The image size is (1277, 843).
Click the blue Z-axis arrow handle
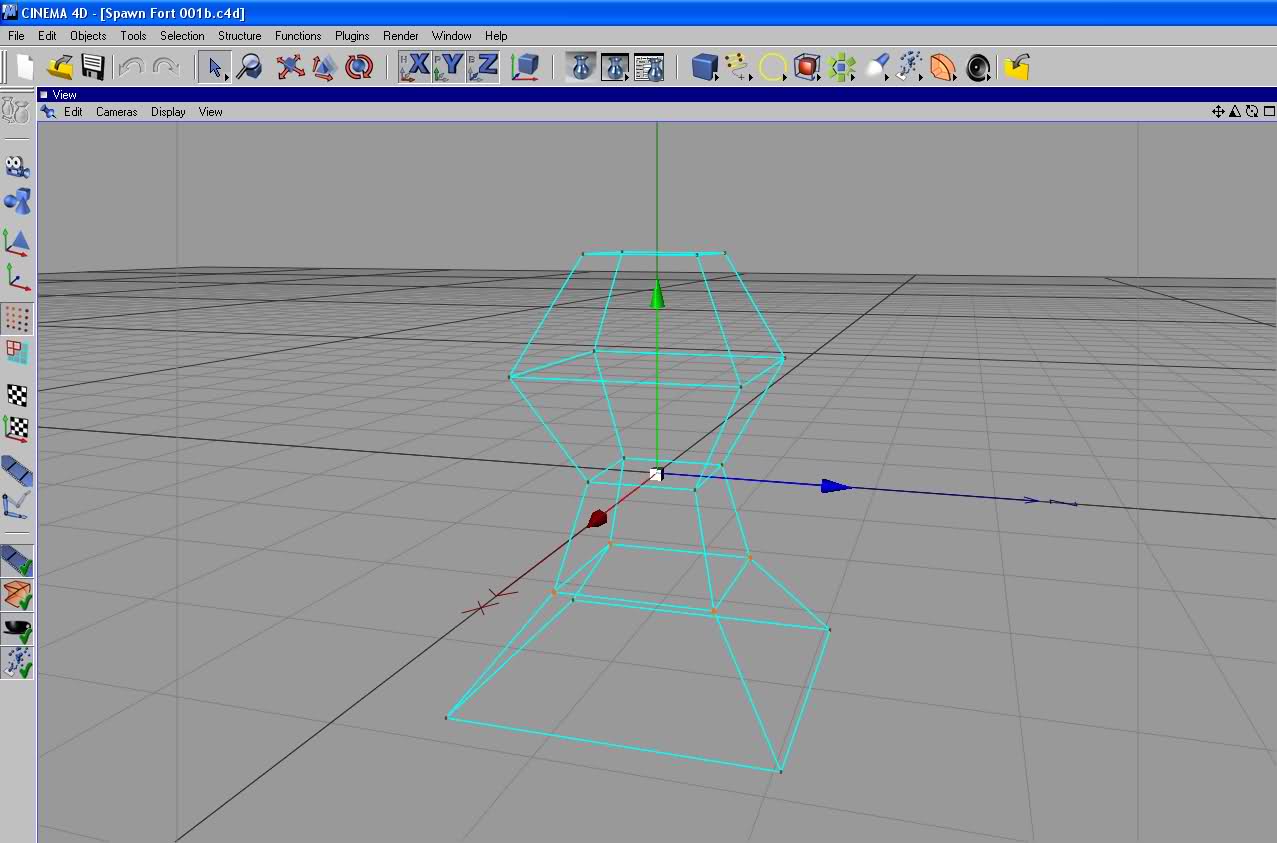(835, 487)
